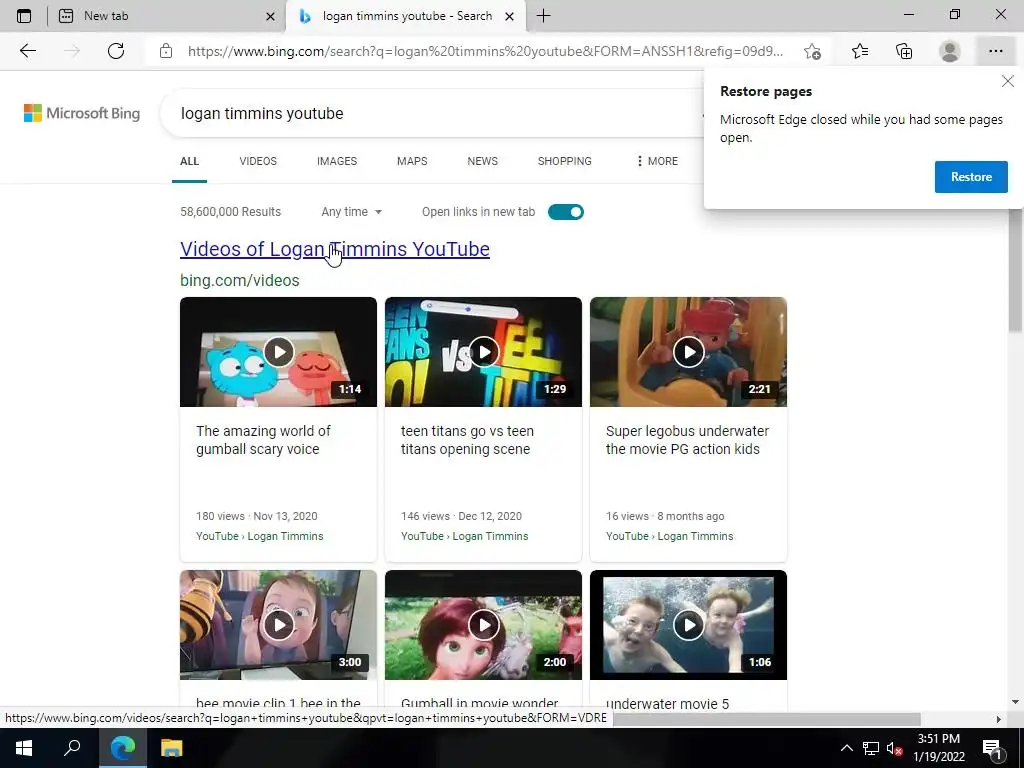The height and width of the screenshot is (768, 1024).
Task: Add this page to favorites star
Action: [812, 51]
